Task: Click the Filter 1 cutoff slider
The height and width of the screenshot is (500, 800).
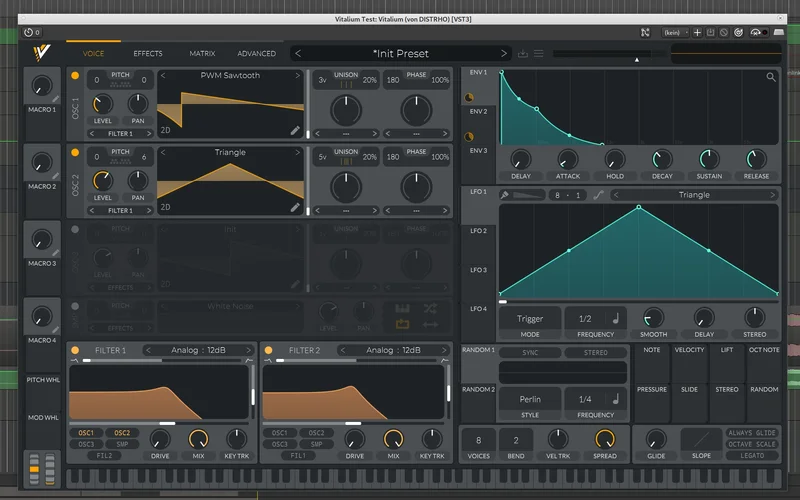Action: (166, 424)
